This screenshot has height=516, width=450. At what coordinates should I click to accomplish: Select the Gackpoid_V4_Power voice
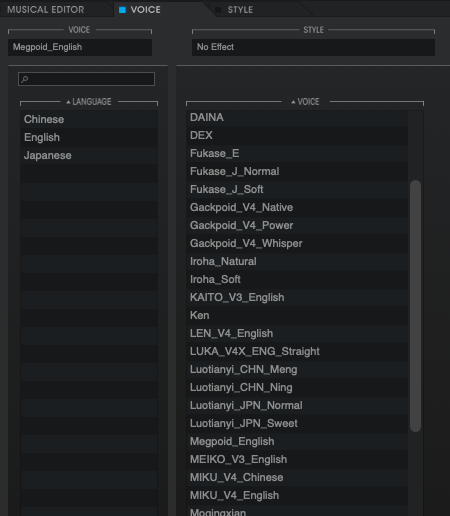[x=297, y=225]
